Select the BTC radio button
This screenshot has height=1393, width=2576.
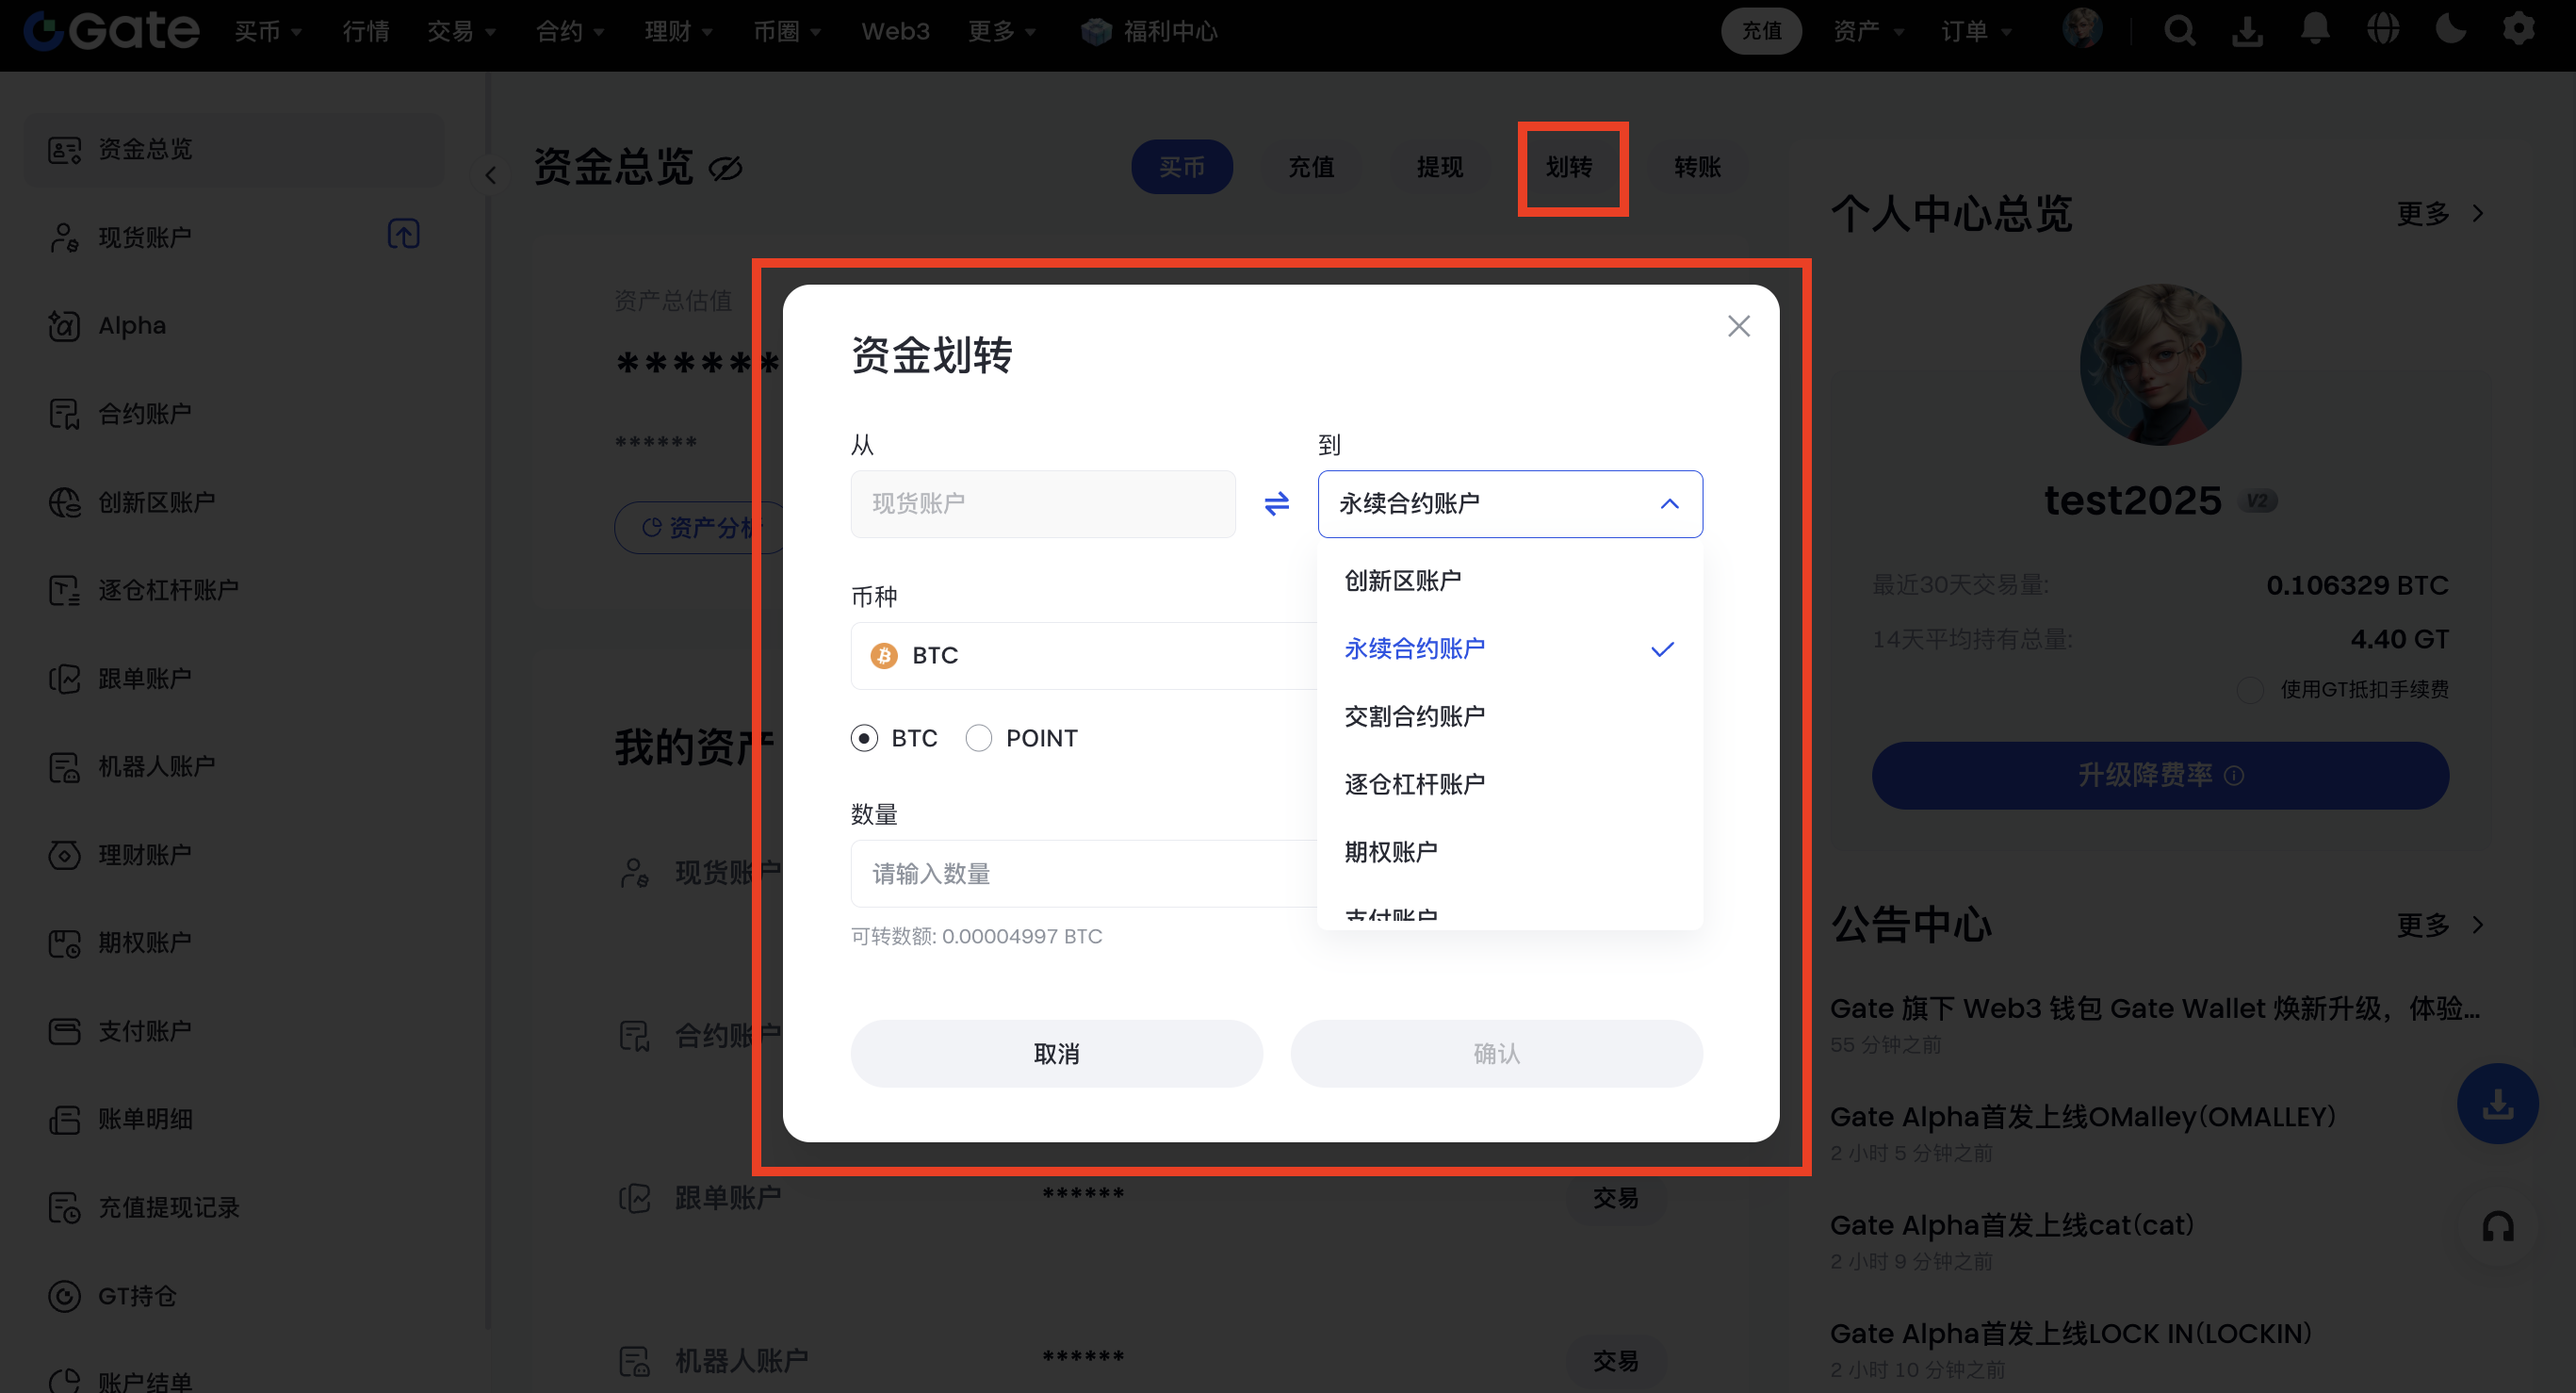[864, 738]
